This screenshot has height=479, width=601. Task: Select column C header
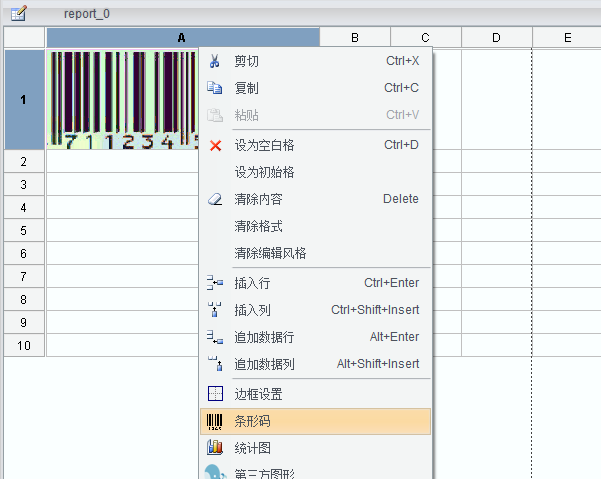tap(425, 38)
